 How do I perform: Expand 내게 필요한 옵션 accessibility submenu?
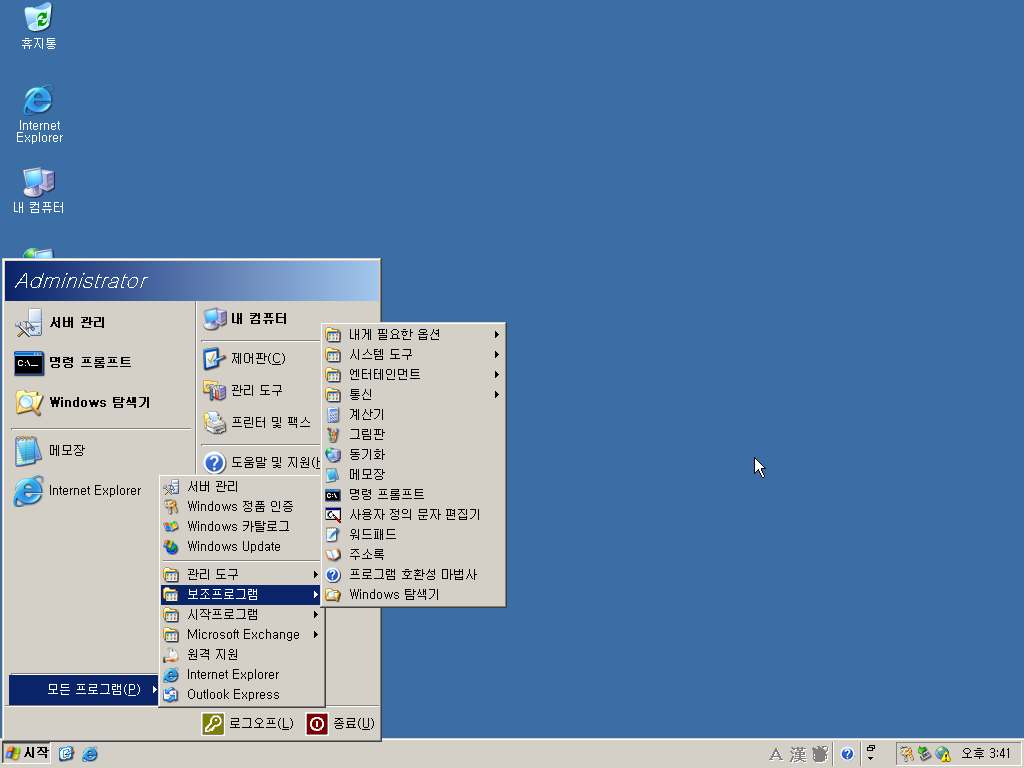413,334
